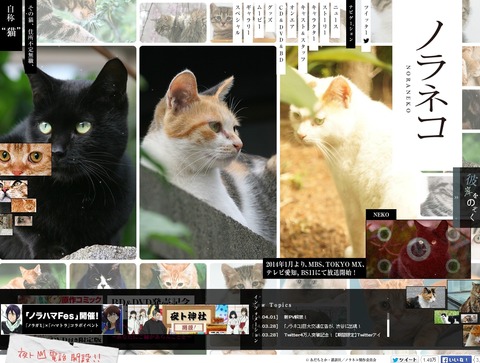Play the NEKO red cat video
This screenshot has height=363, width=480.
[x=418, y=249]
